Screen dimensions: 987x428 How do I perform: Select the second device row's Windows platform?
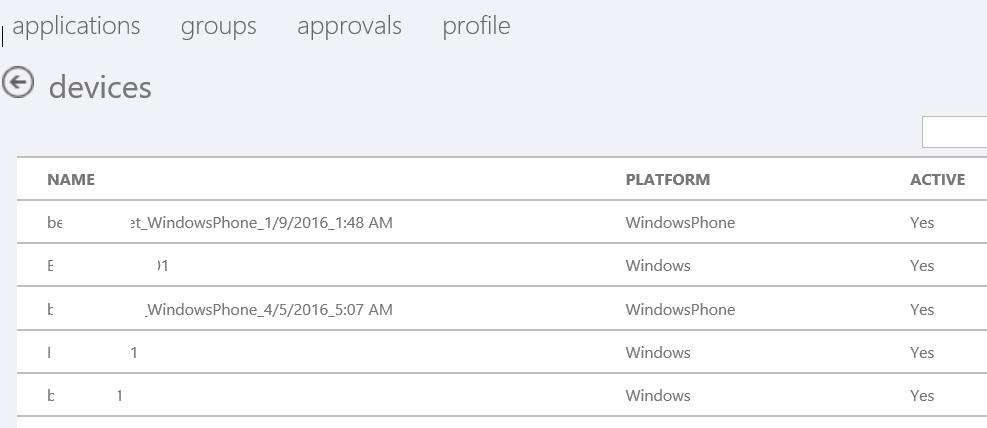click(x=658, y=266)
